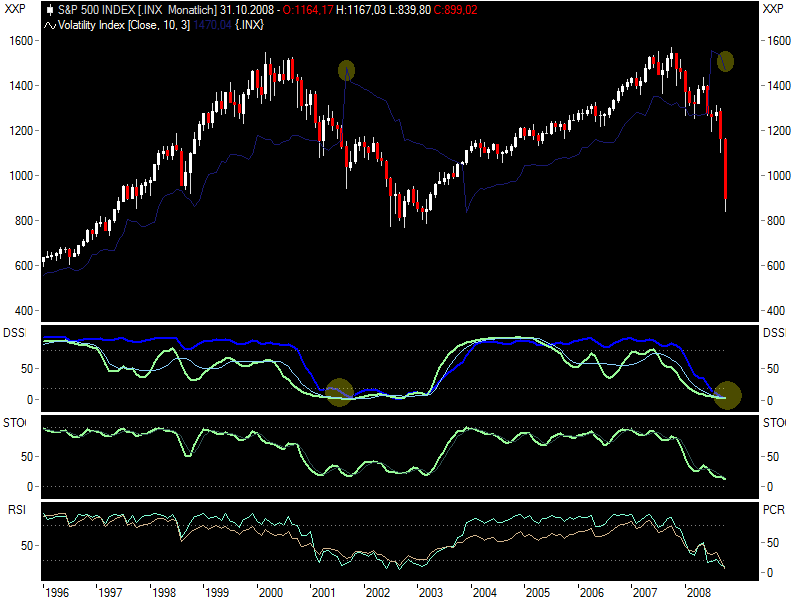This screenshot has width=800, height=600.
Task: Click the 1200 label on left price axis
Action: (21, 131)
